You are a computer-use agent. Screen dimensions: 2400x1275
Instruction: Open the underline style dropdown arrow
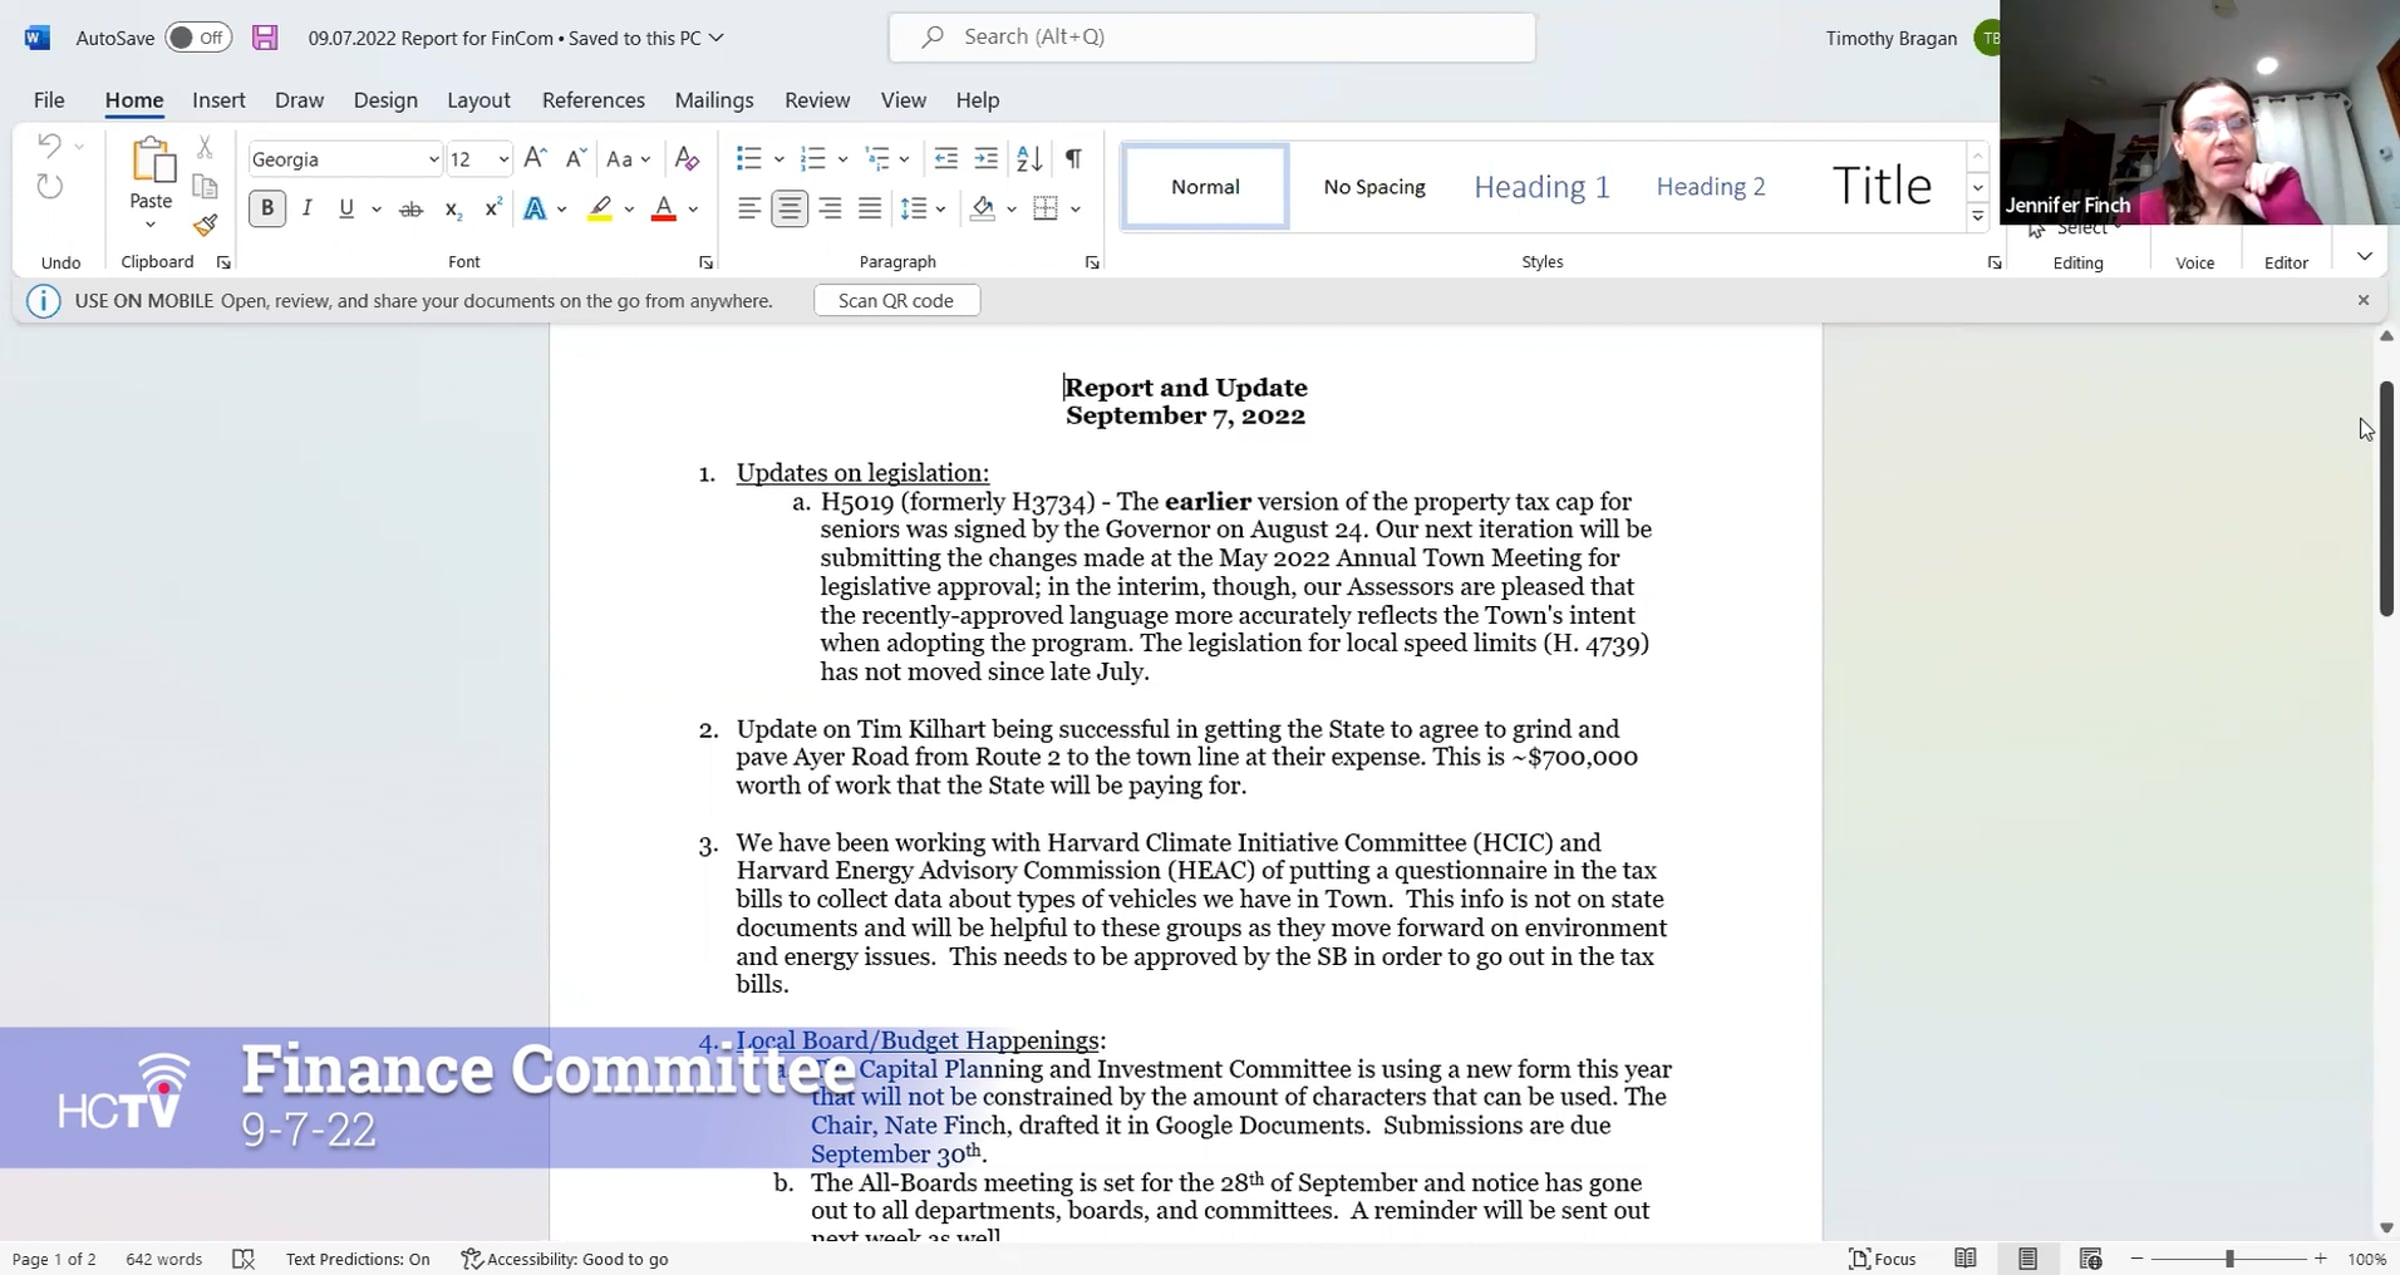pos(376,209)
